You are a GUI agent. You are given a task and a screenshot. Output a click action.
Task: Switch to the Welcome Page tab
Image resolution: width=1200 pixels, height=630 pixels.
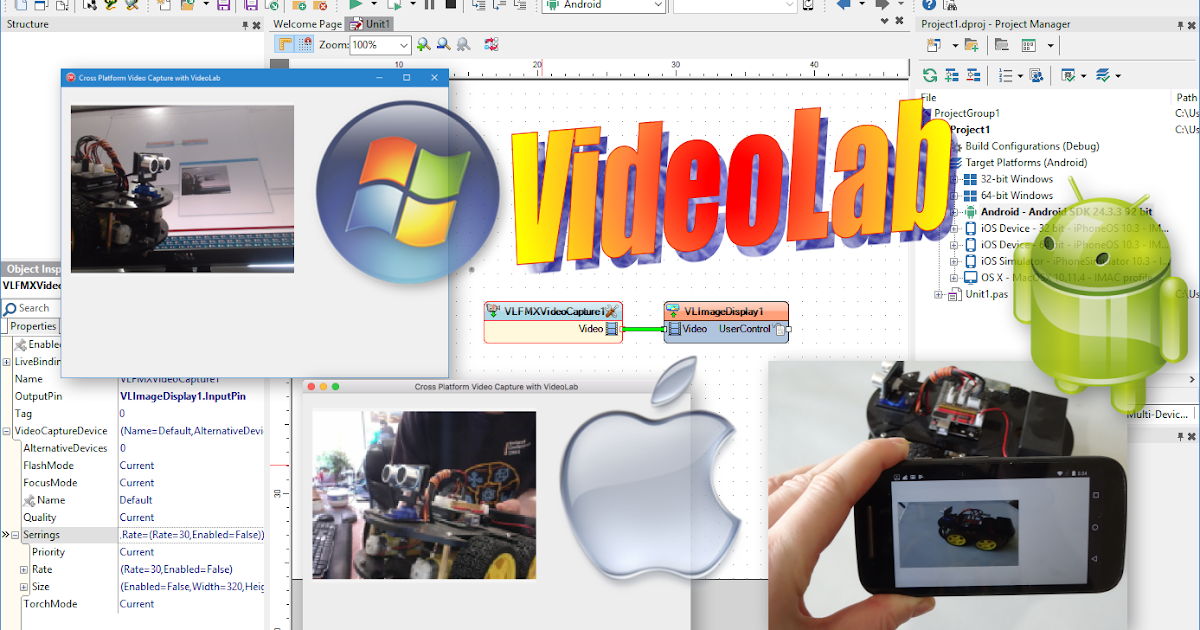tap(308, 23)
